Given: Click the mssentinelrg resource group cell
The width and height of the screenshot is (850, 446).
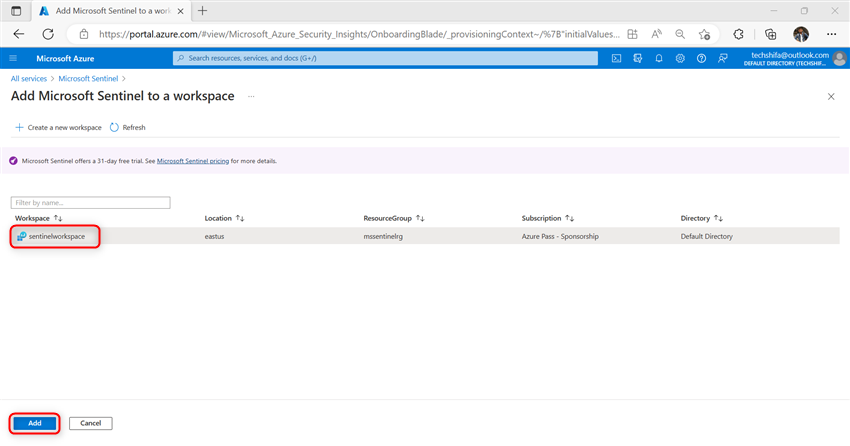Looking at the screenshot, I should click(x=383, y=236).
